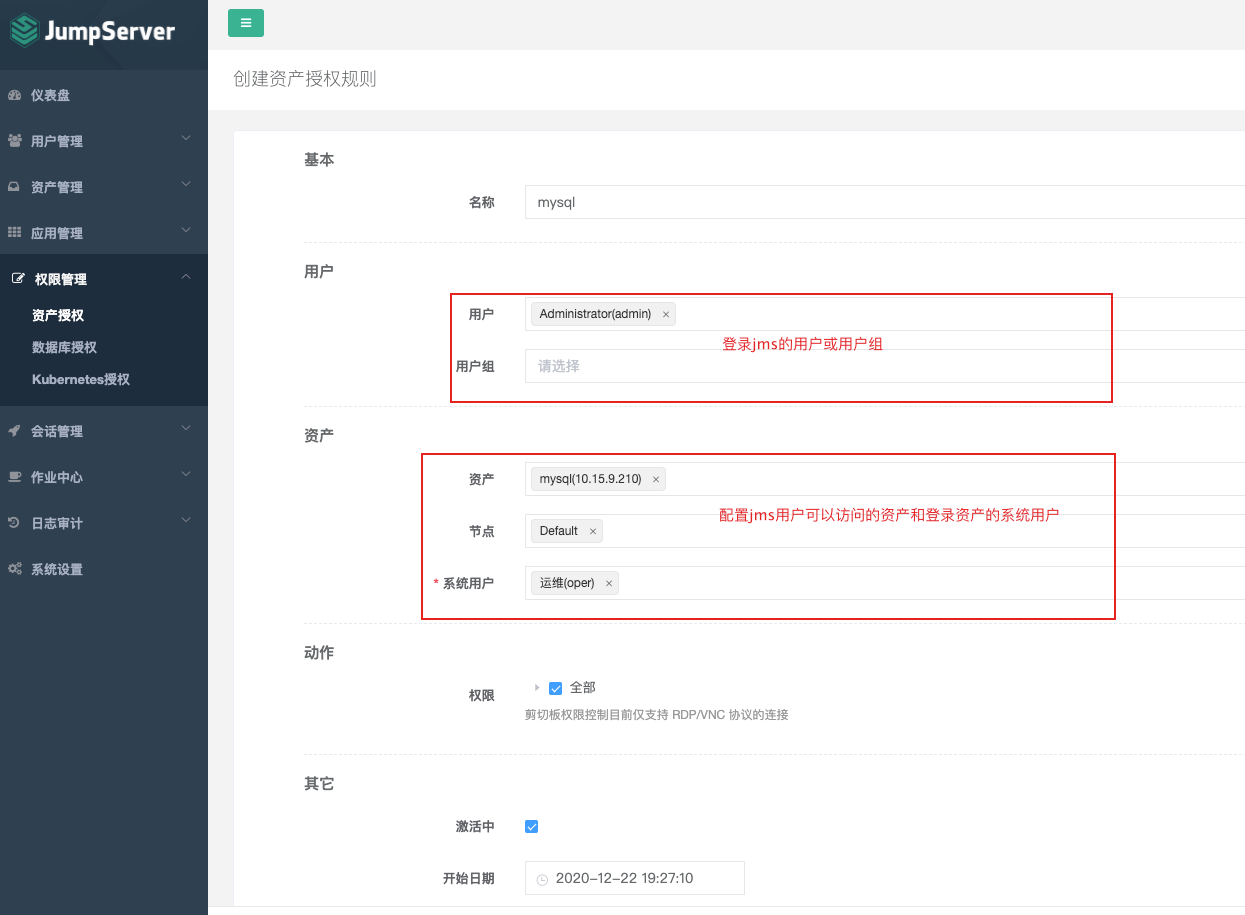Expand the 日志审计 sidebar chevron
The height and width of the screenshot is (915, 1245).
click(186, 522)
